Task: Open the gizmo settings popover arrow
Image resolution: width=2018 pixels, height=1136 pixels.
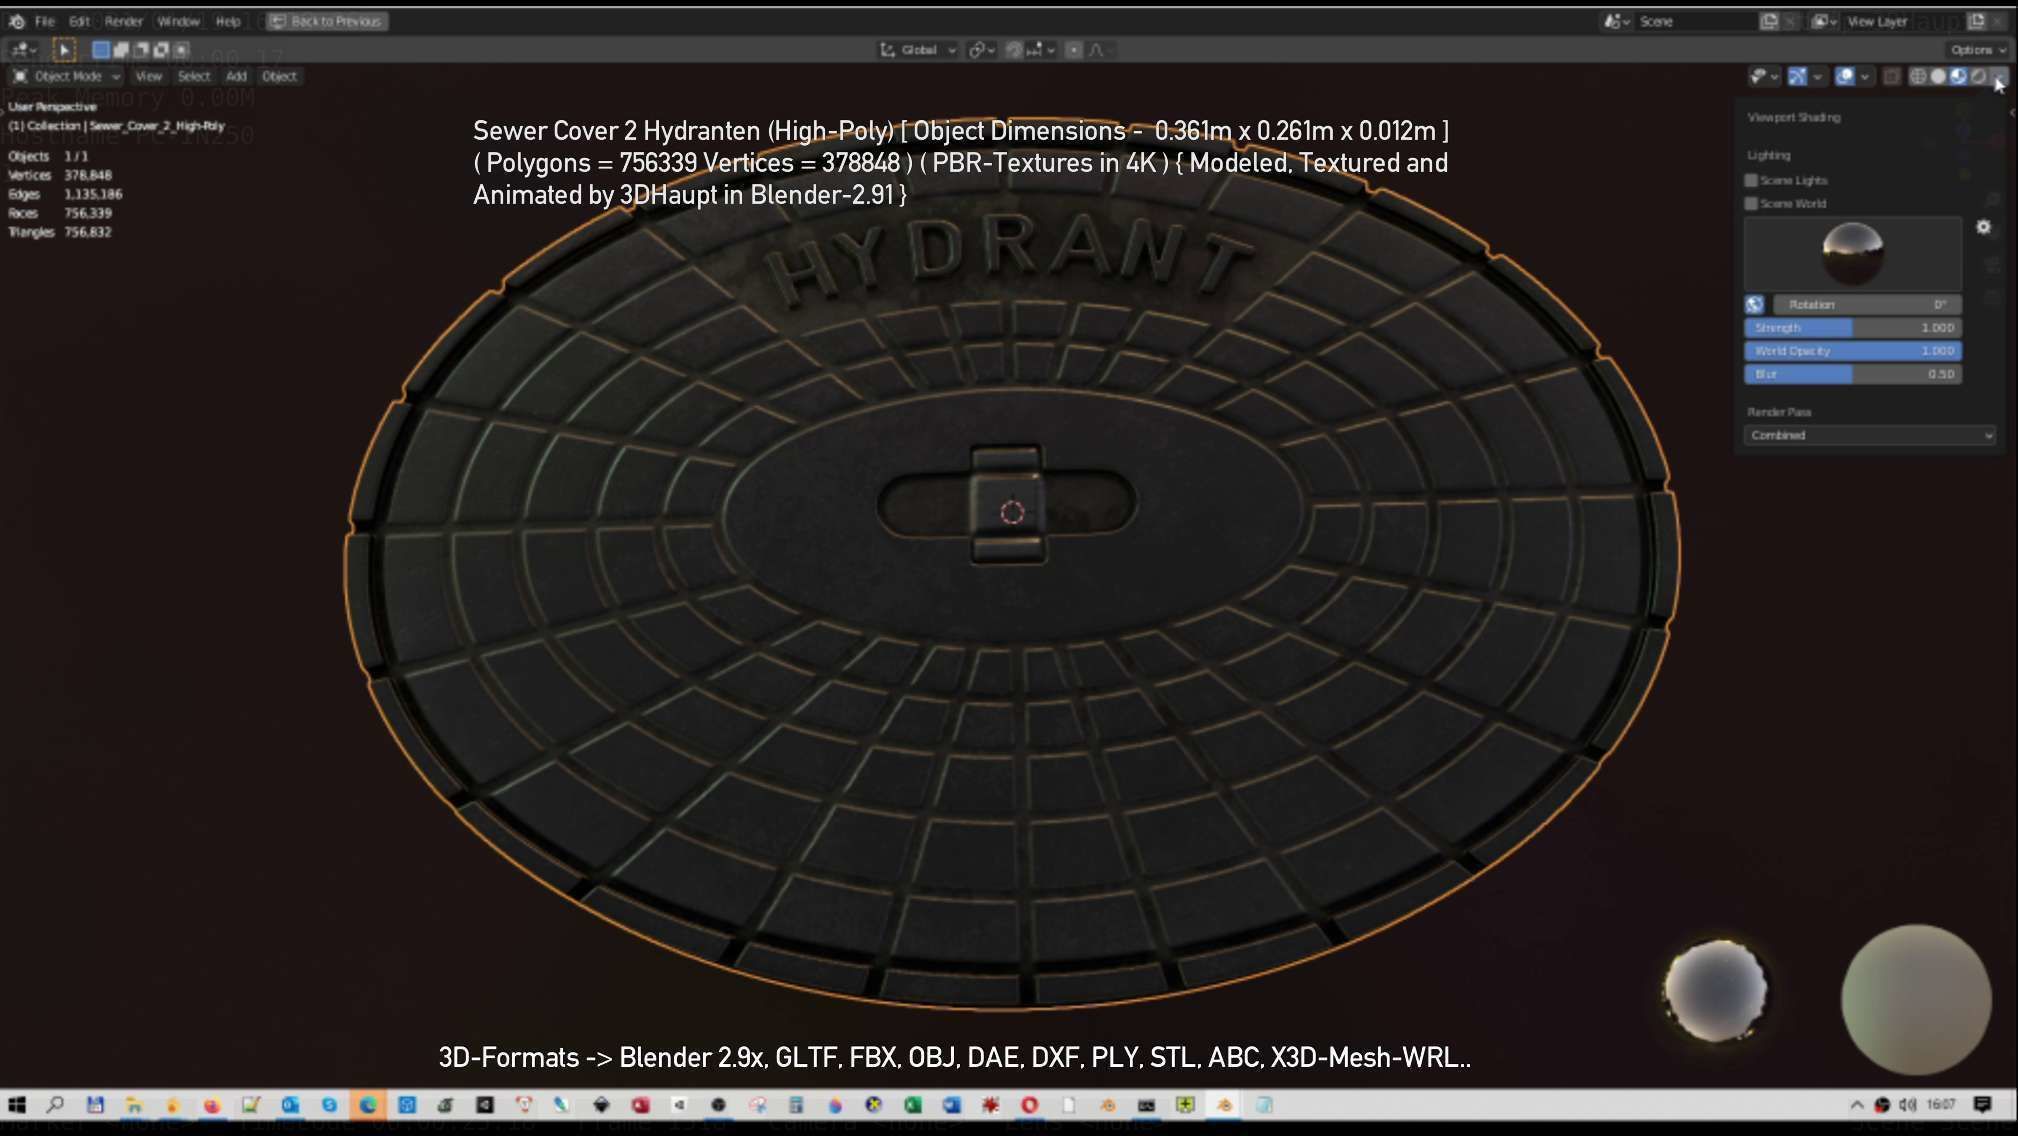Action: pyautogui.click(x=1818, y=76)
